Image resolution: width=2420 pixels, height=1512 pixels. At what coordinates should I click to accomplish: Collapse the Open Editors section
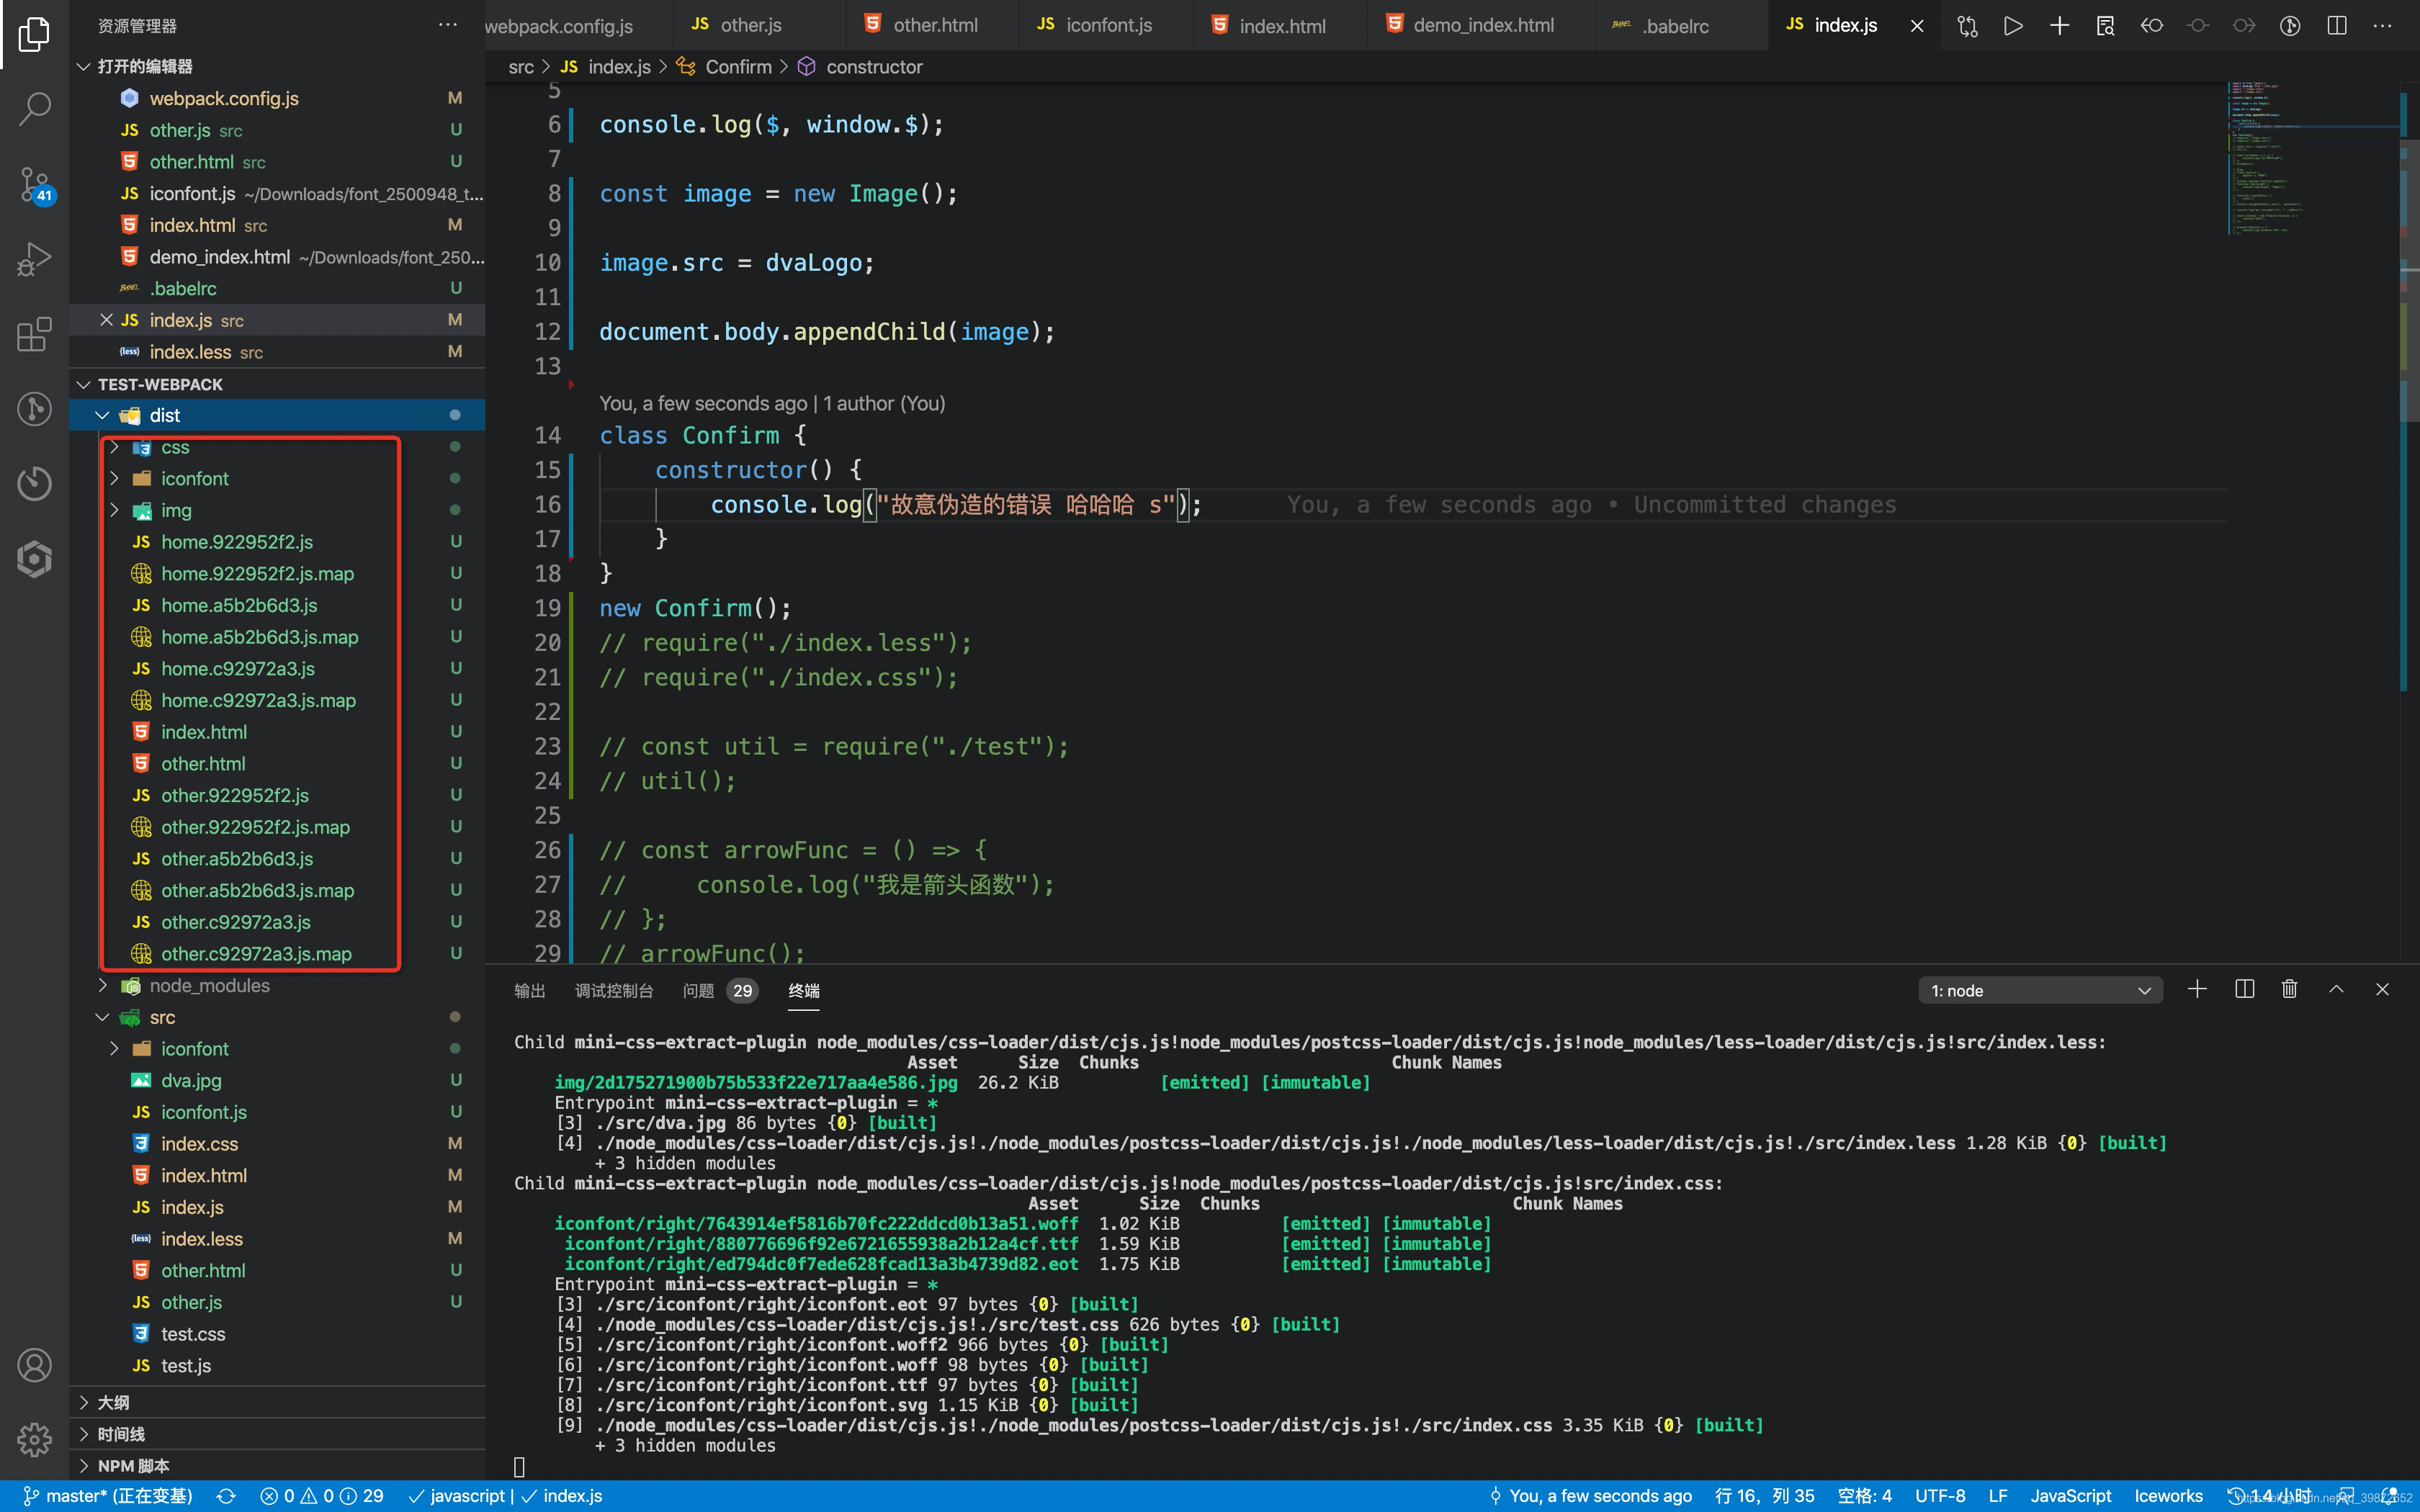coord(84,66)
